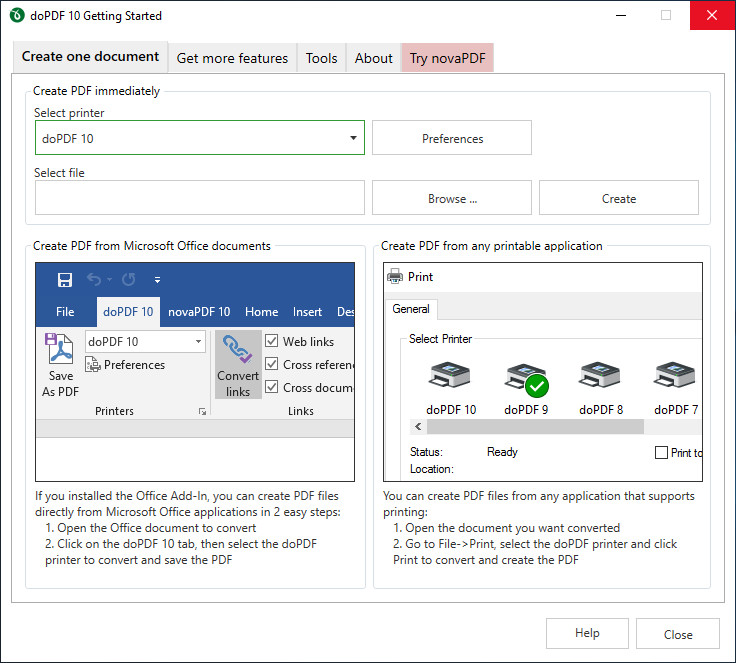Image resolution: width=736 pixels, height=663 pixels.
Task: Click the Preferences label in ribbon preview
Action: [x=134, y=365]
